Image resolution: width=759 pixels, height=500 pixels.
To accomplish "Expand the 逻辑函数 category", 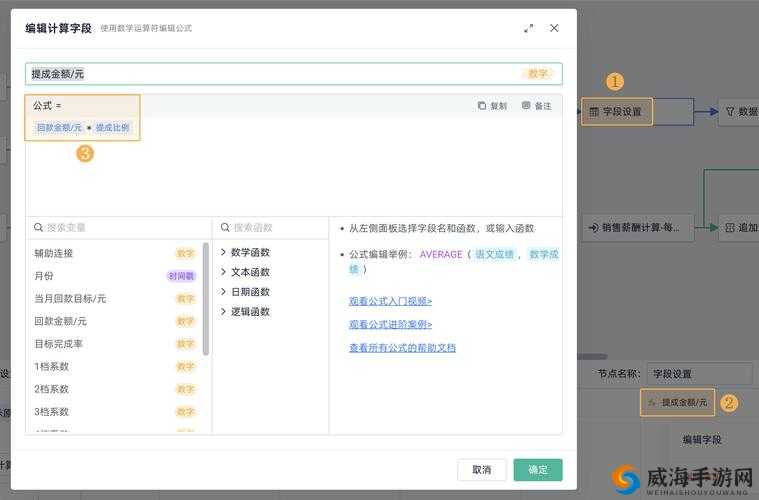I will point(245,312).
